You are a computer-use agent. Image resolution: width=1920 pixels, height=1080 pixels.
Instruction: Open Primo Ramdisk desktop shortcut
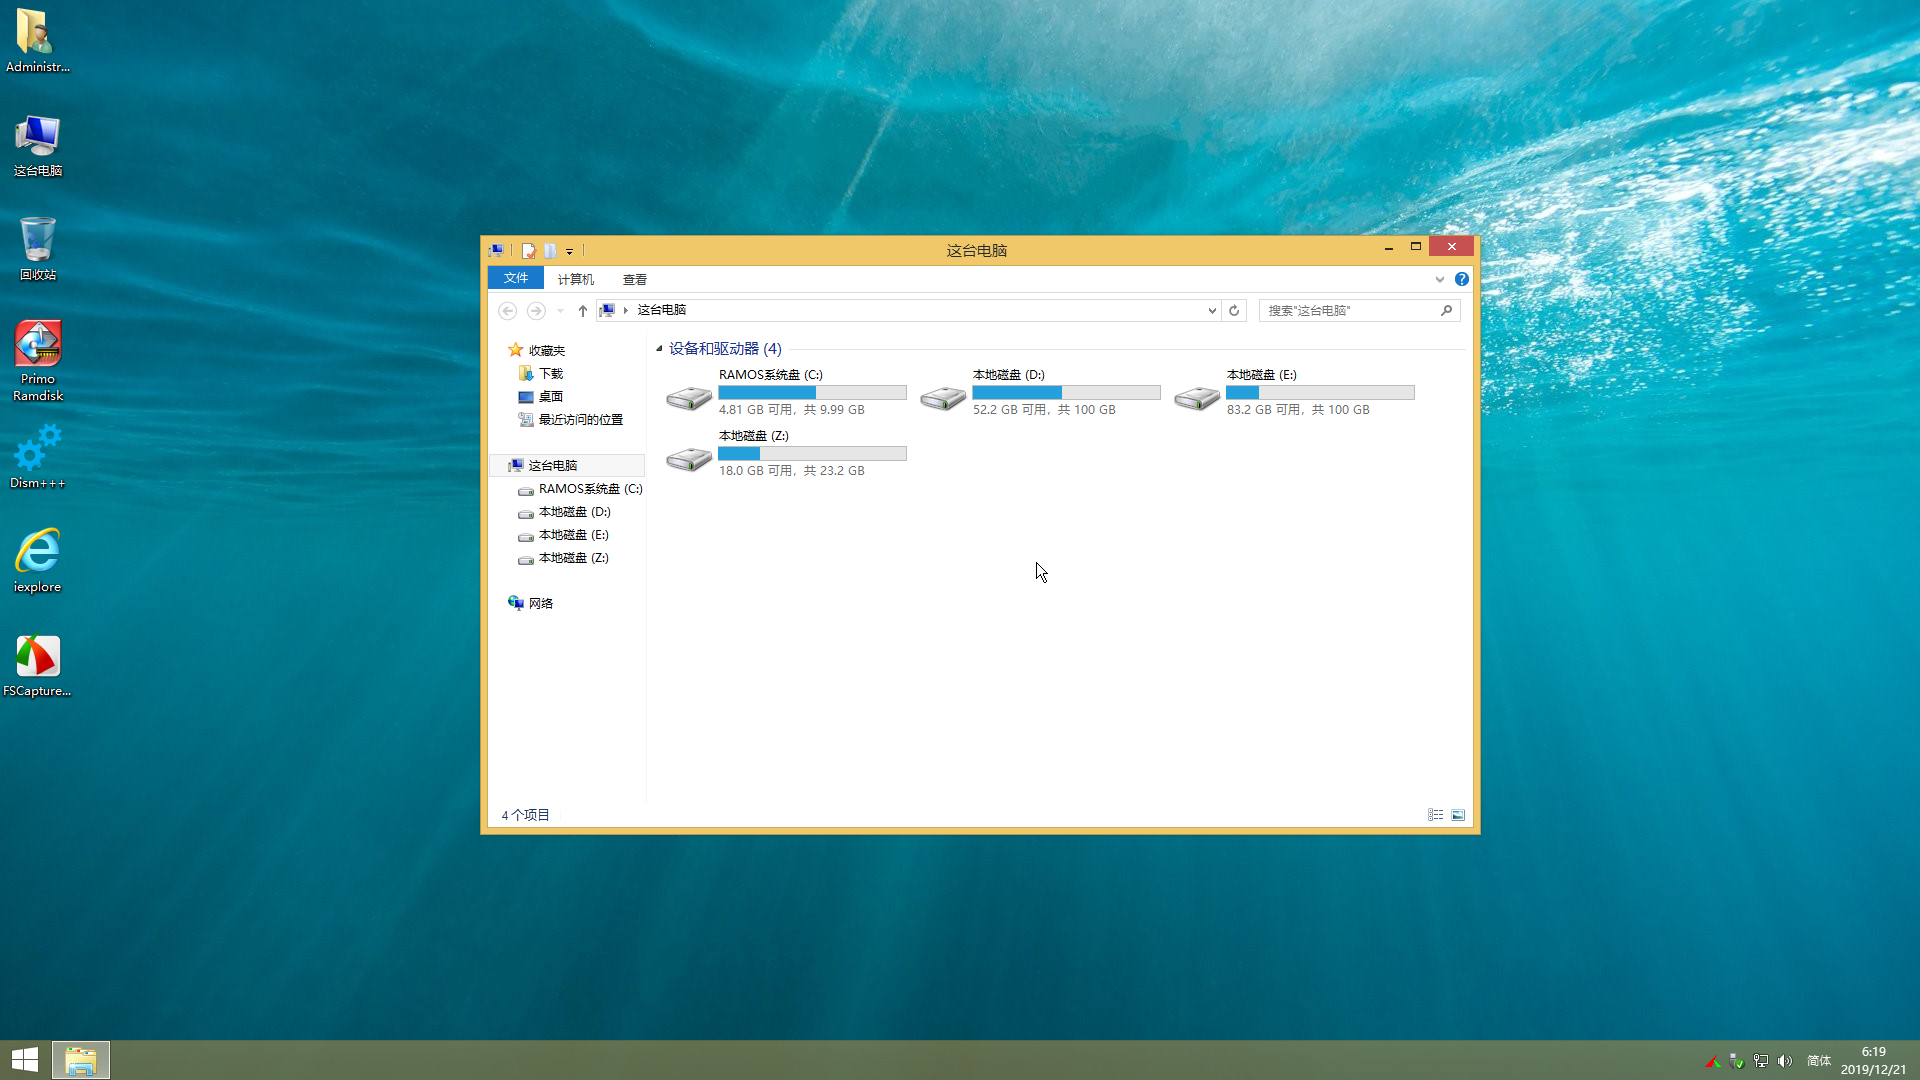tap(38, 361)
